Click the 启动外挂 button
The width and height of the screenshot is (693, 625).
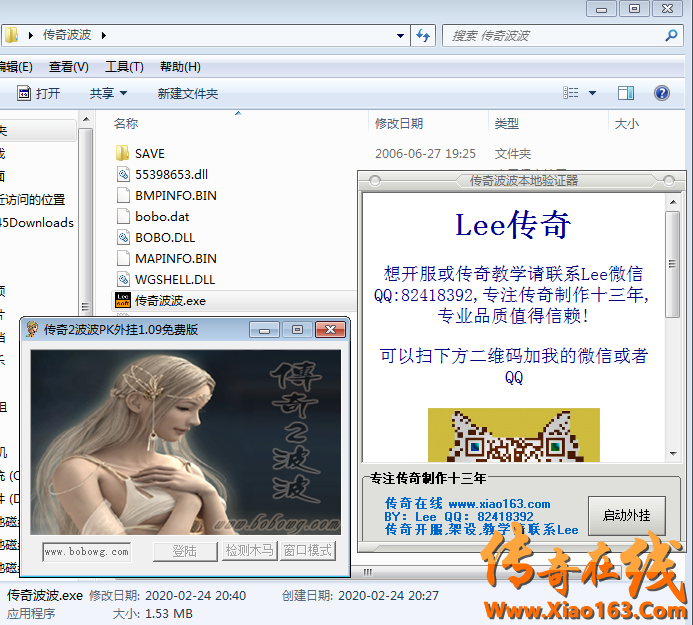[x=626, y=515]
